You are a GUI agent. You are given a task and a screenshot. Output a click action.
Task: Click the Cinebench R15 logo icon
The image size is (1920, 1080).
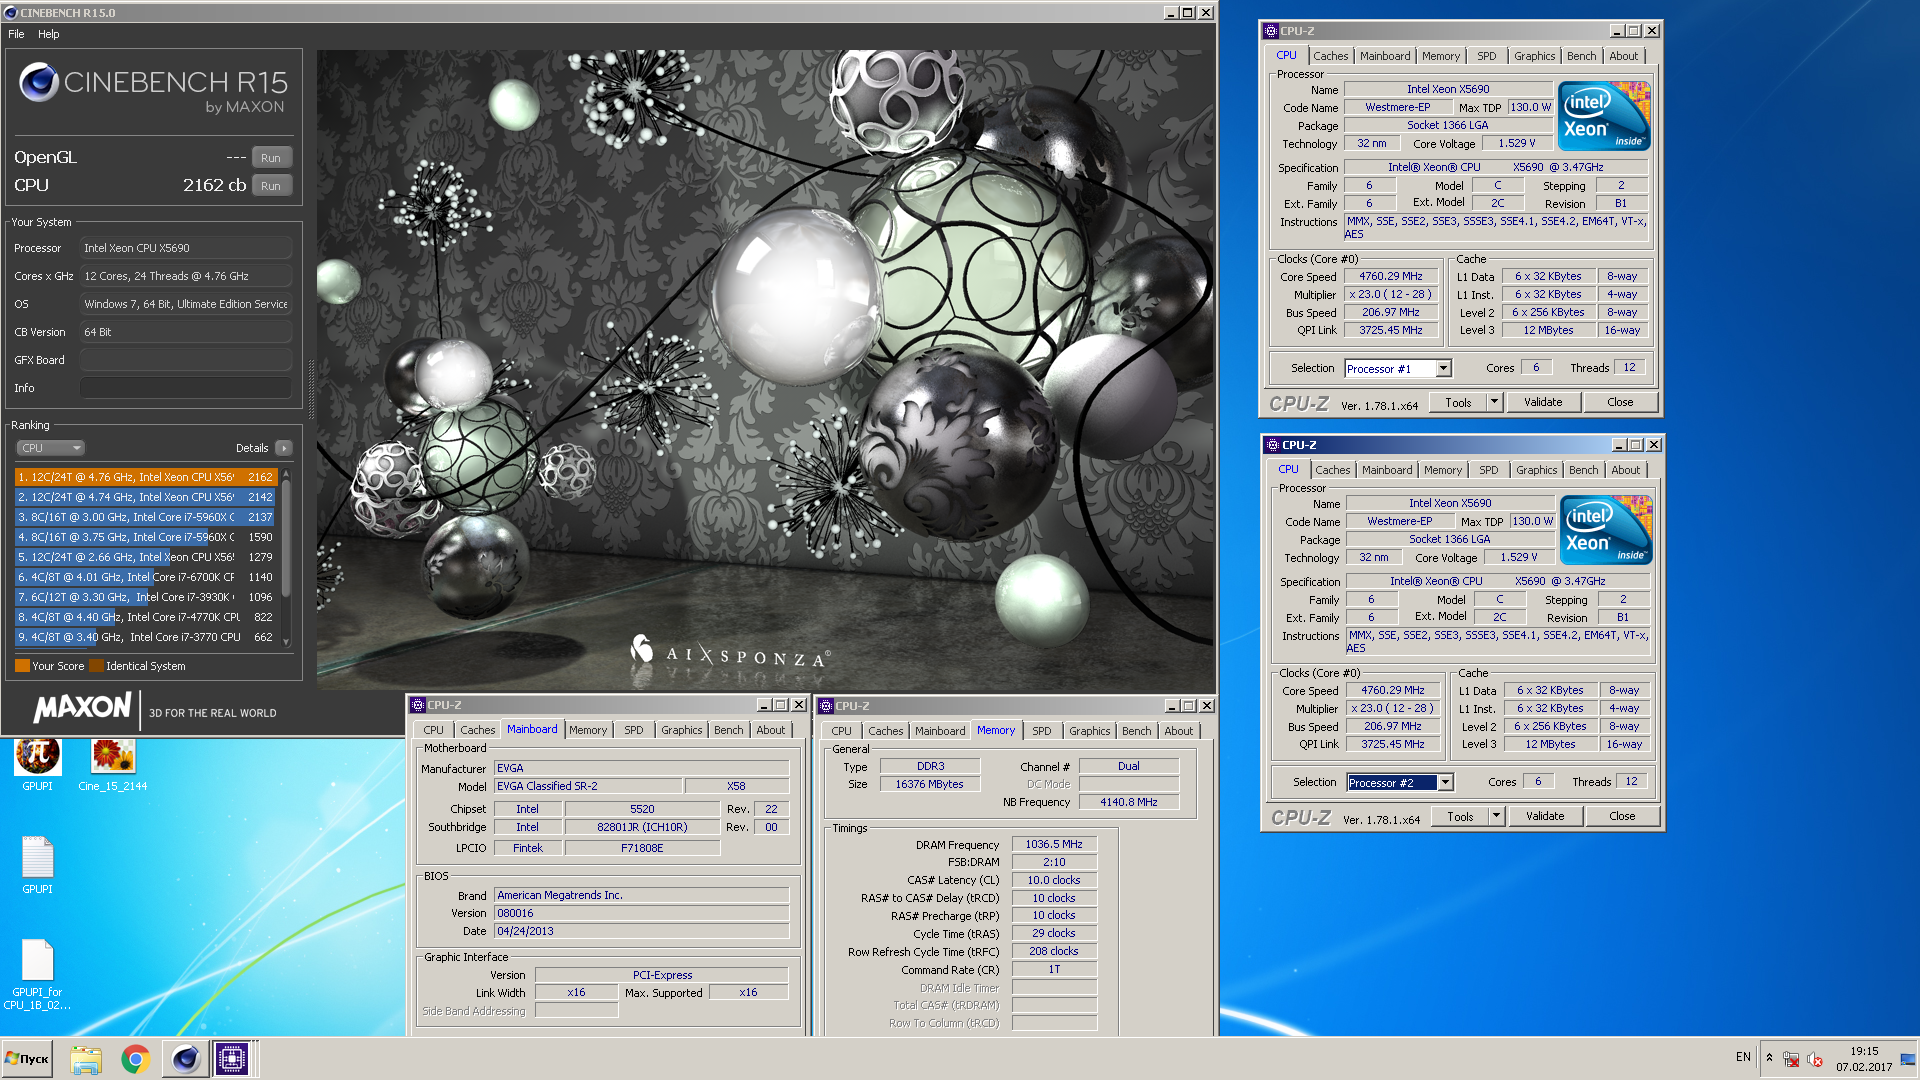[x=39, y=82]
